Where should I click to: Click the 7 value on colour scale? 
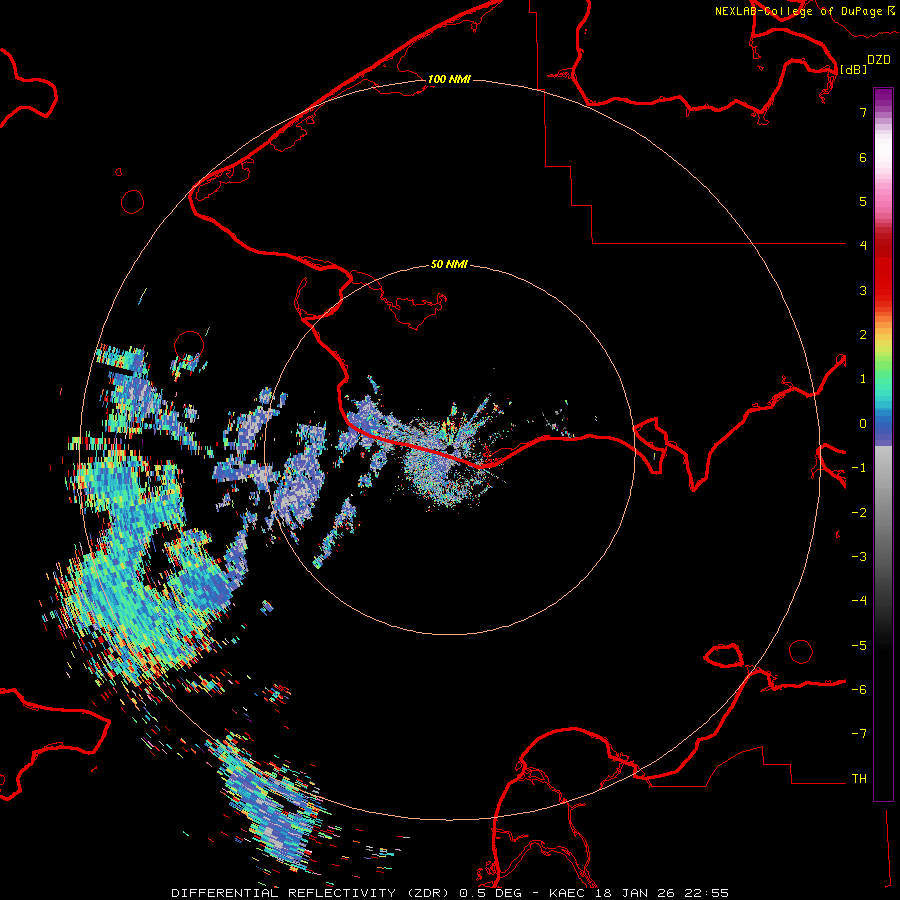tap(863, 112)
